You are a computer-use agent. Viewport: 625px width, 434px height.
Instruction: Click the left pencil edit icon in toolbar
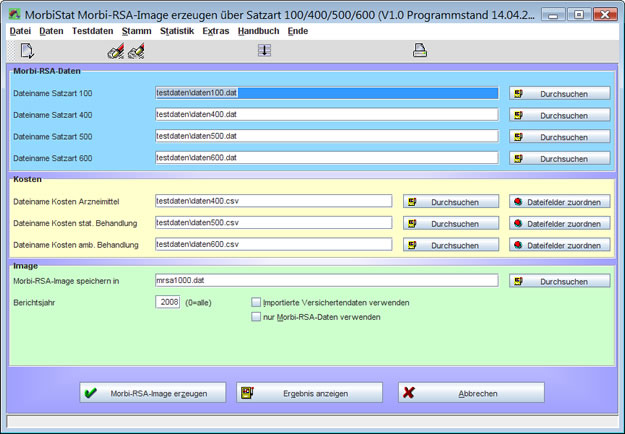tap(115, 51)
